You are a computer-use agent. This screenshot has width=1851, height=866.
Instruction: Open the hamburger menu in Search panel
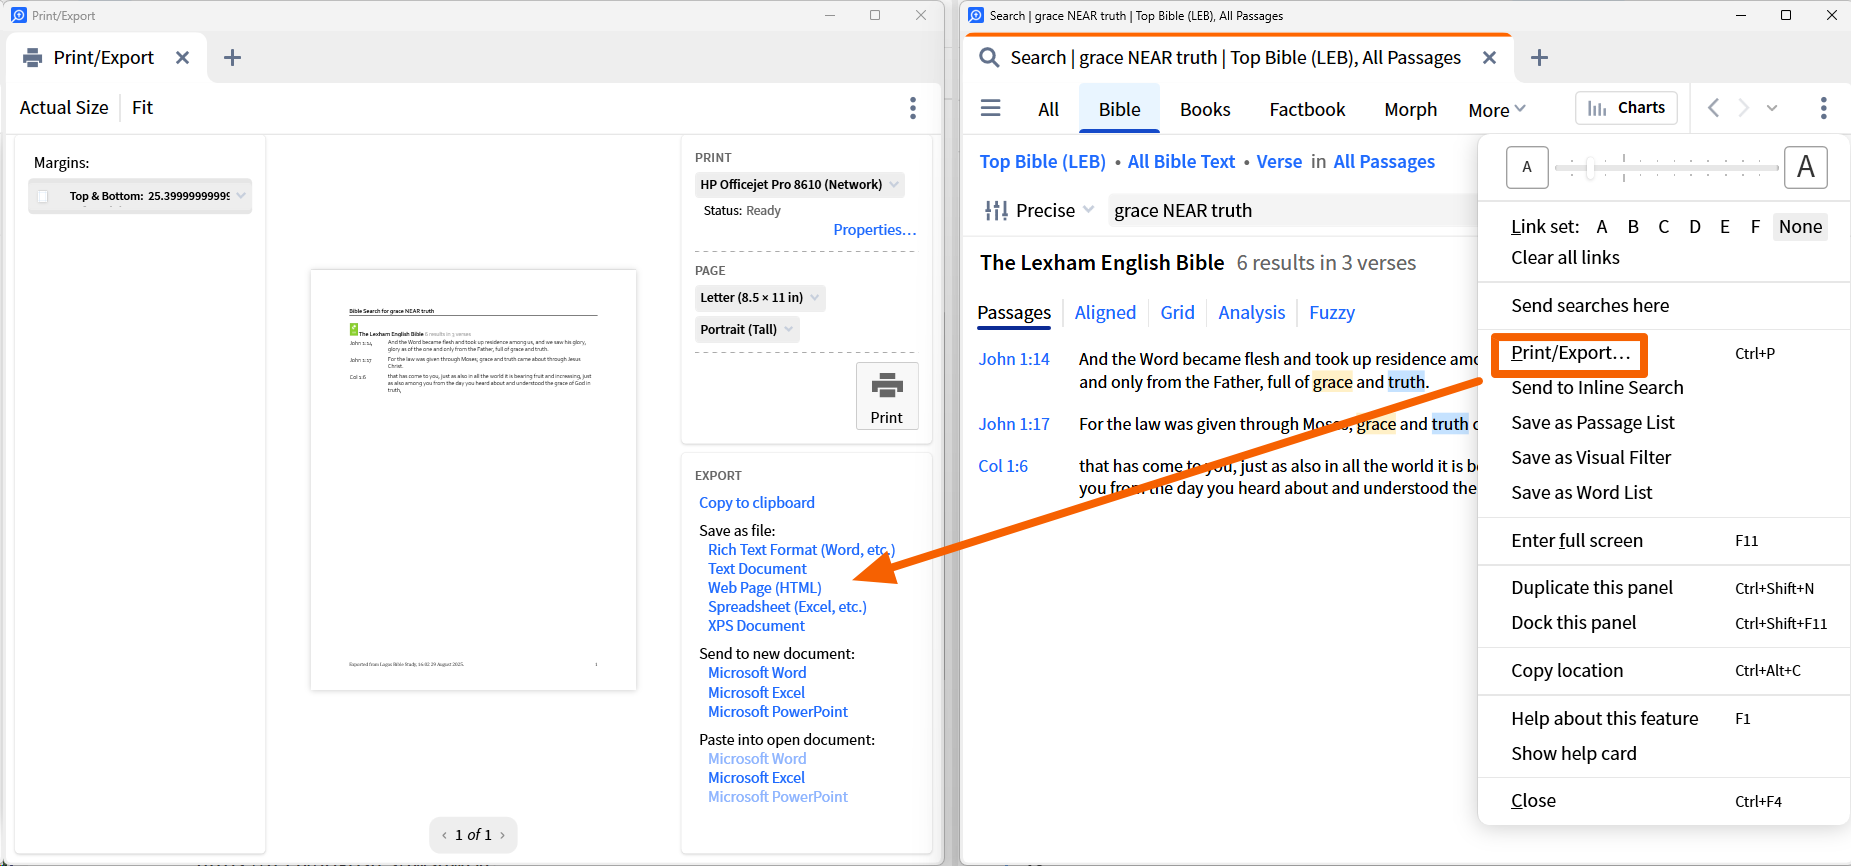[991, 108]
